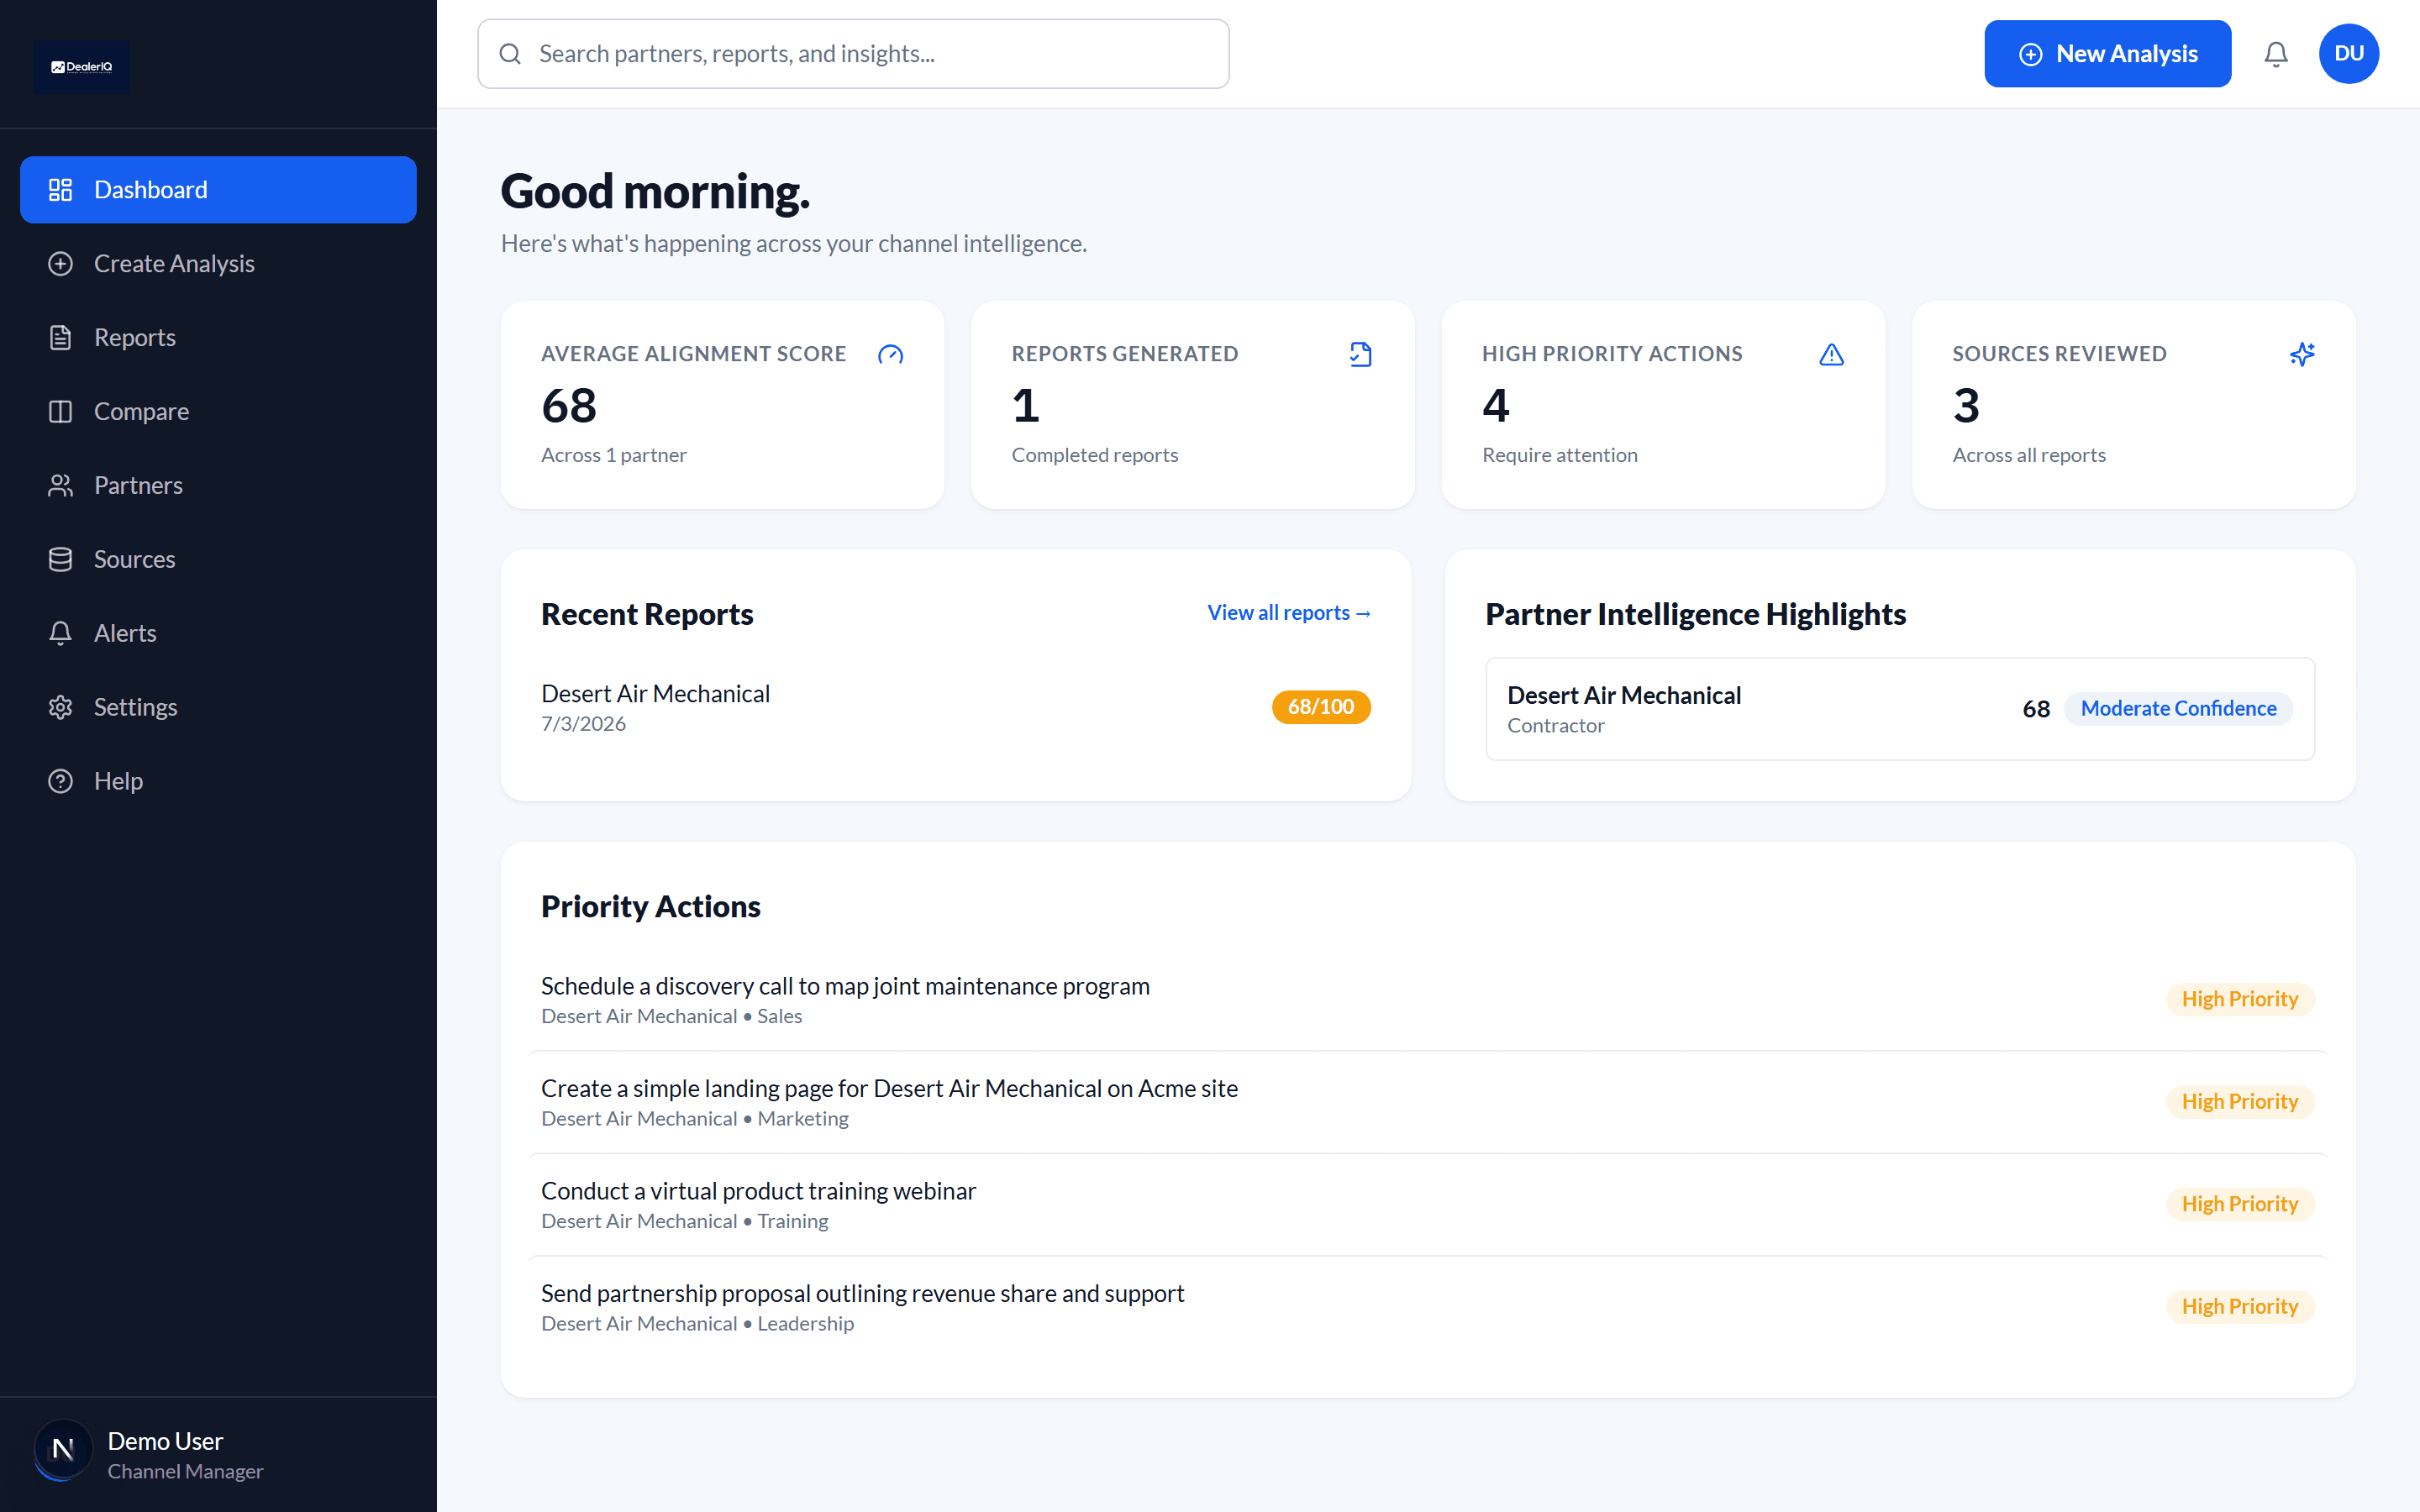Viewport: 2420px width, 1512px height.
Task: Open the partnership proposal priority action
Action: pos(1428,1307)
